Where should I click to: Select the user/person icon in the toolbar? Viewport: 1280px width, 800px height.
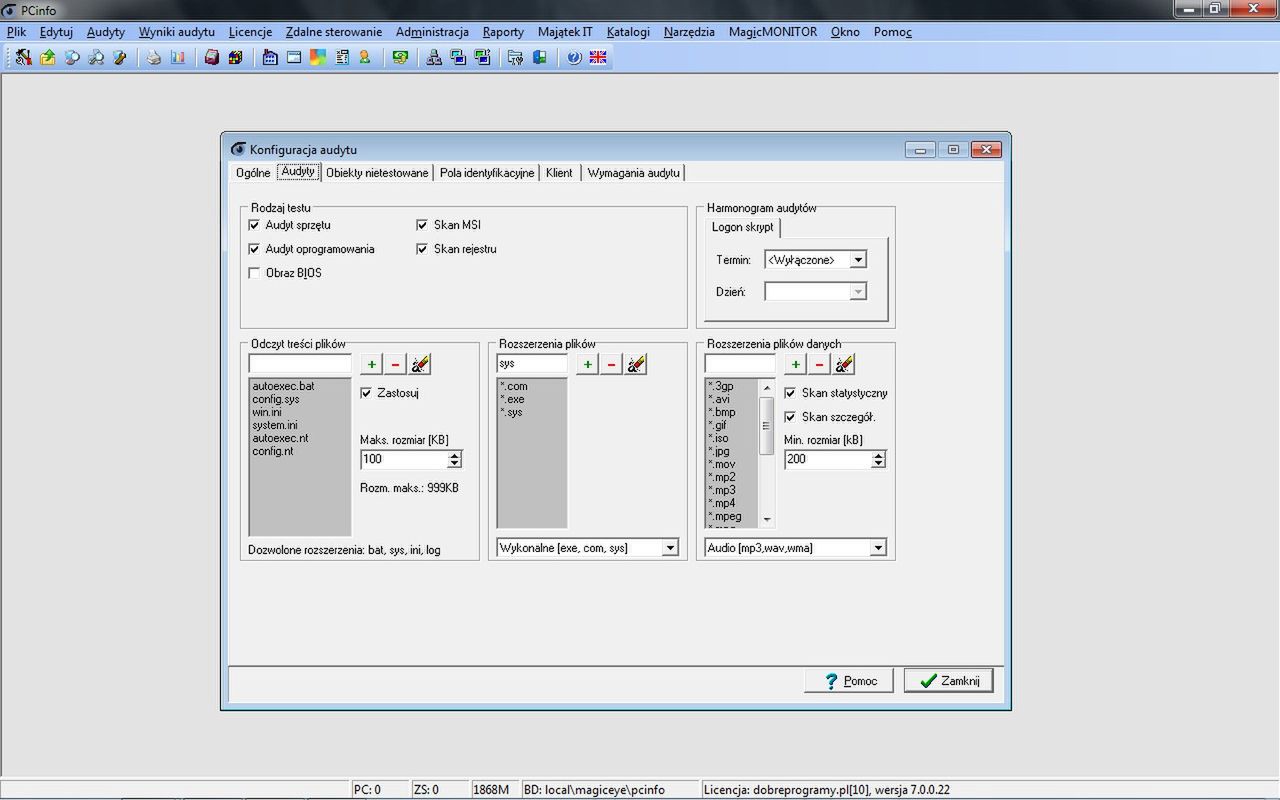pos(364,57)
